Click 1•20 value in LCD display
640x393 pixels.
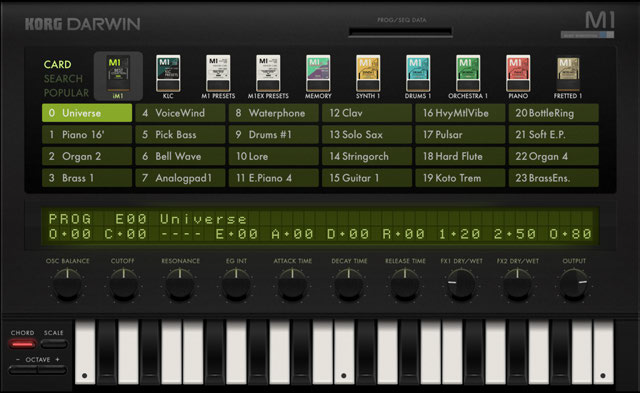[460, 234]
